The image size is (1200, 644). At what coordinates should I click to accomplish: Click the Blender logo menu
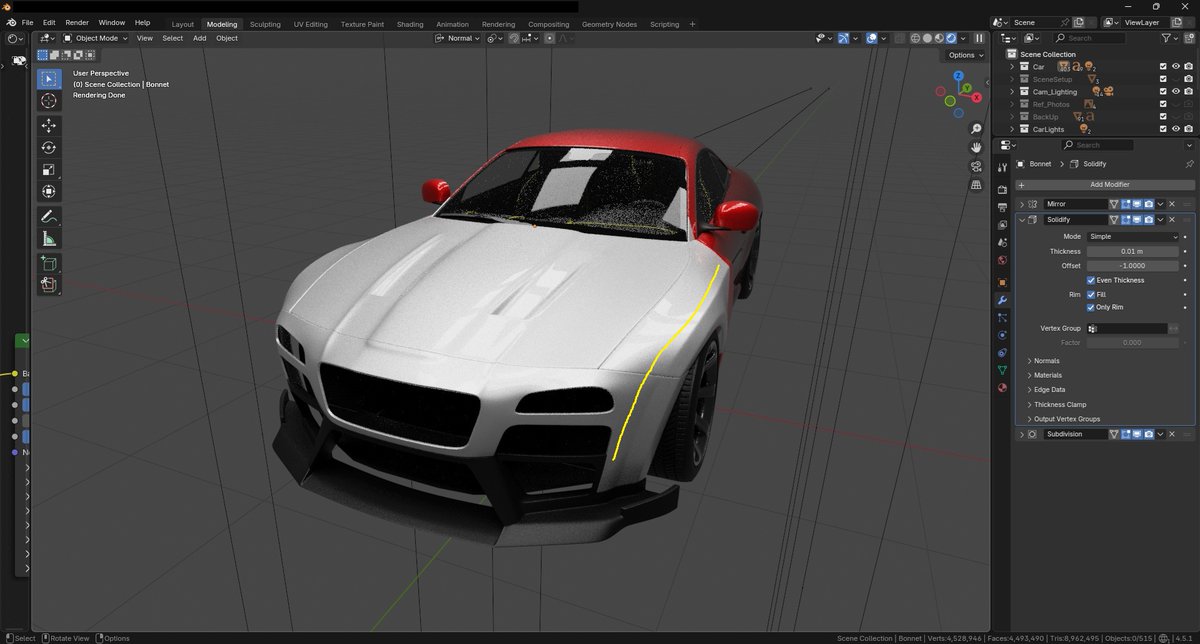11,22
